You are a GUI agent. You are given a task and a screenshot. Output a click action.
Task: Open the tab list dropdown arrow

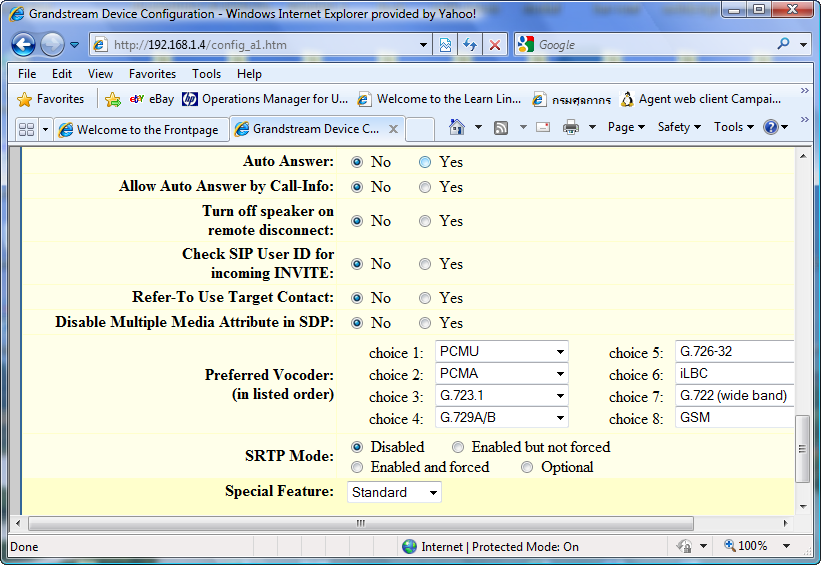tap(45, 129)
